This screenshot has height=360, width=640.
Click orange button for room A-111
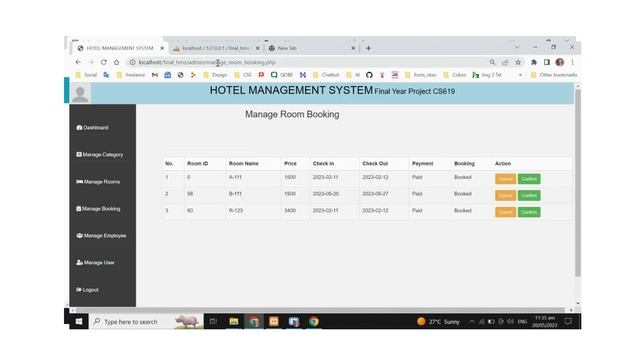505,179
